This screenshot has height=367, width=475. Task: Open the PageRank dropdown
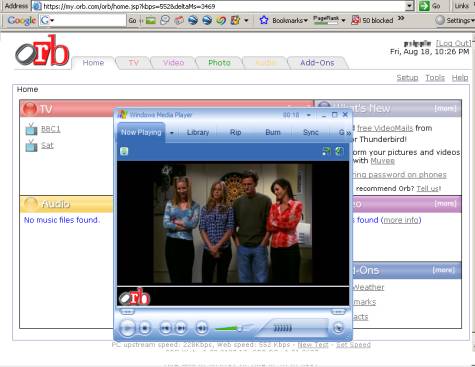point(343,21)
